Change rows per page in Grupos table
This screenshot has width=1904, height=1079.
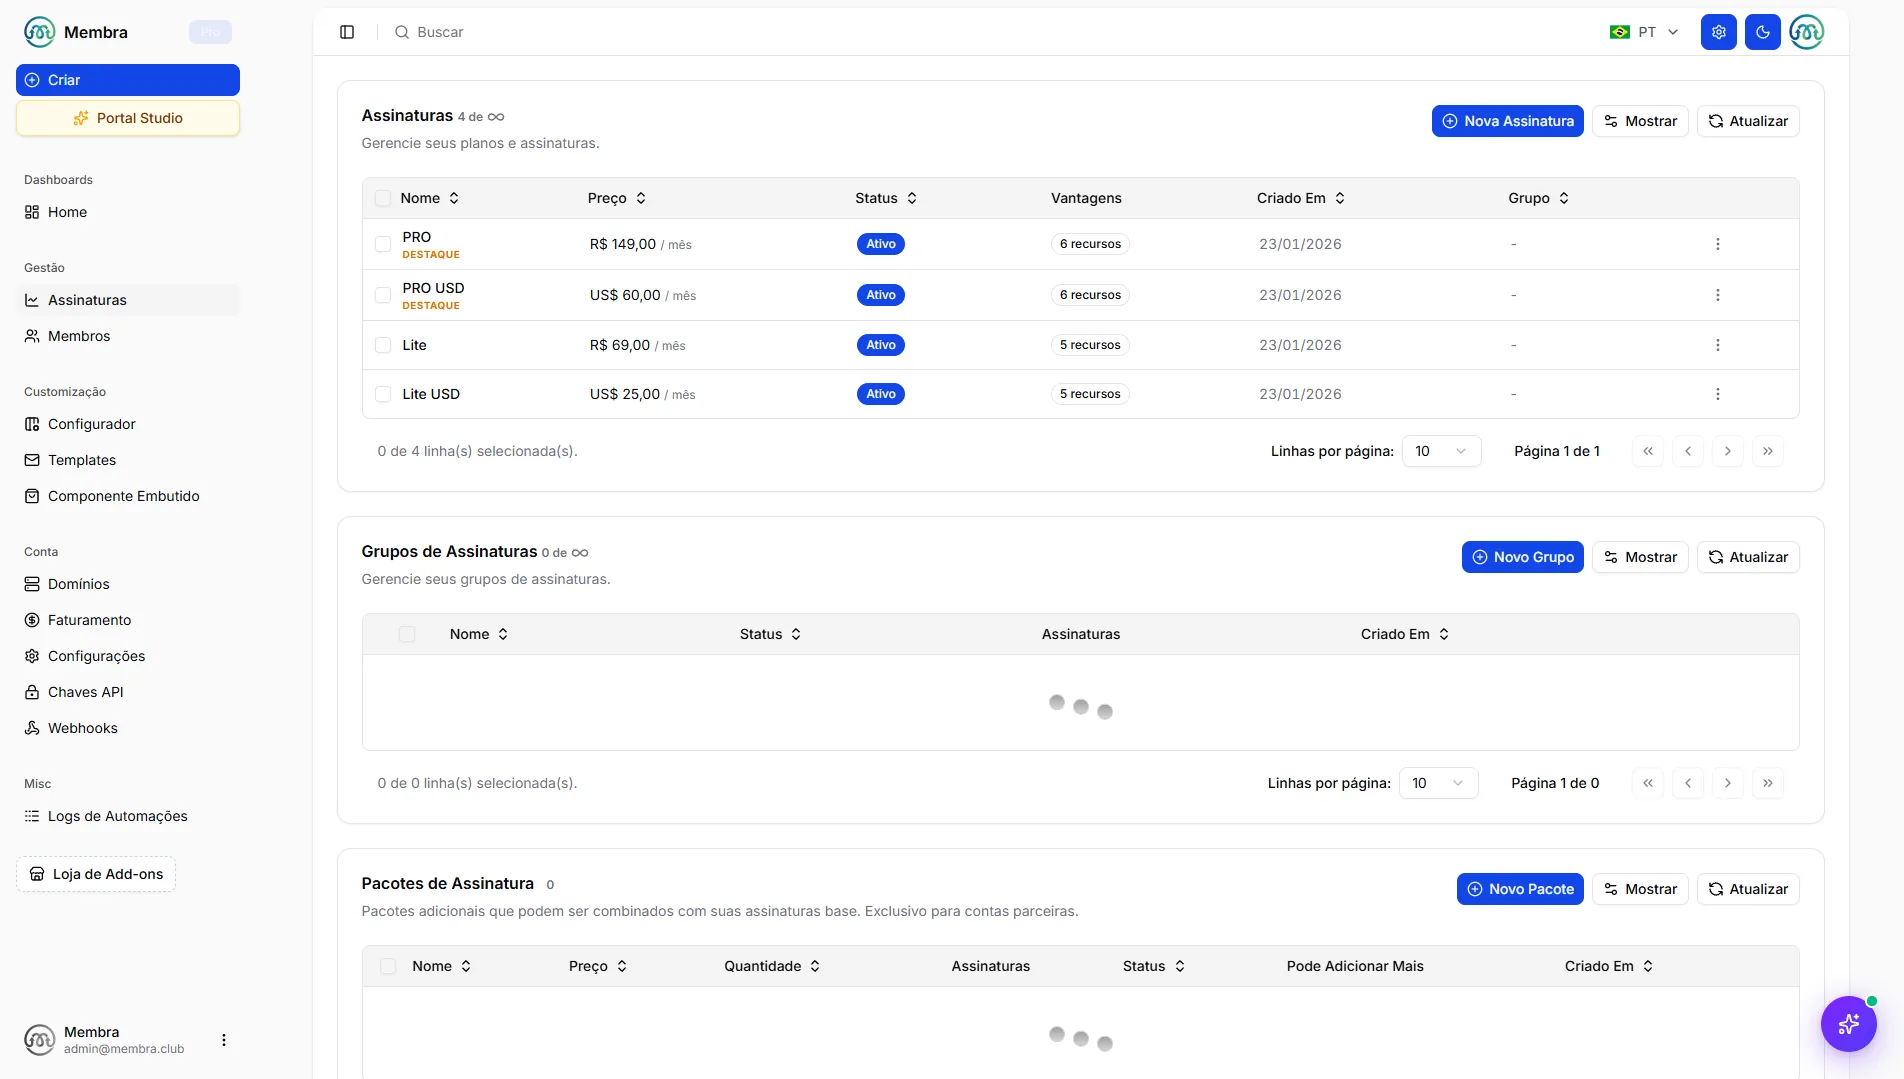tap(1438, 783)
